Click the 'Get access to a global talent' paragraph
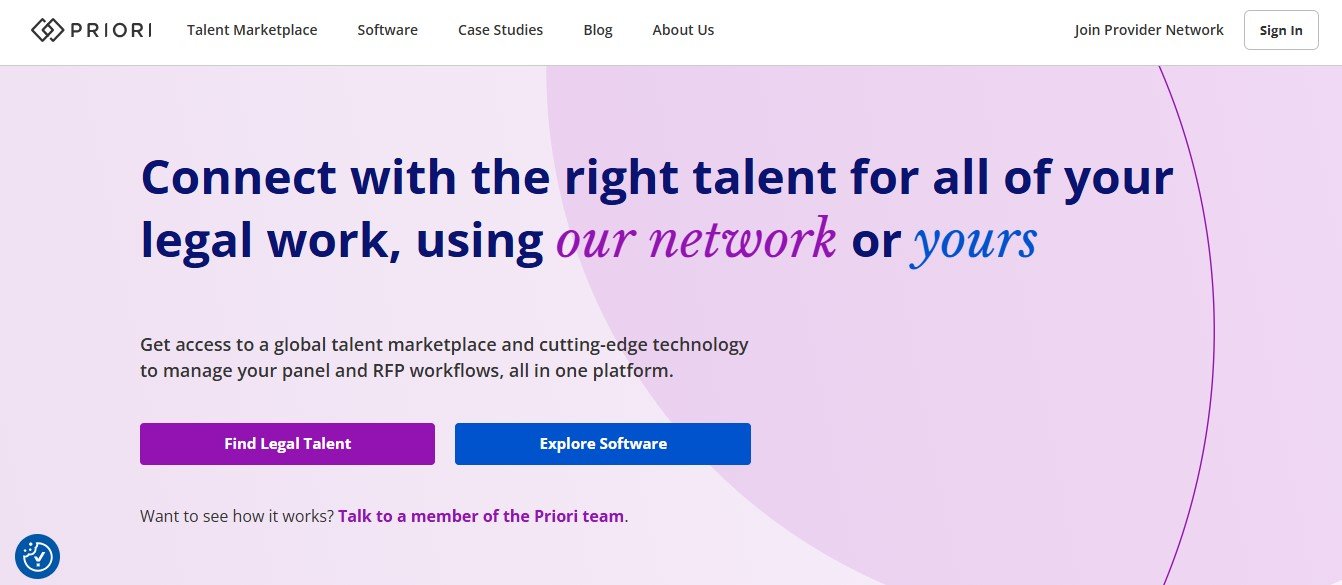This screenshot has height=585, width=1342. point(444,345)
